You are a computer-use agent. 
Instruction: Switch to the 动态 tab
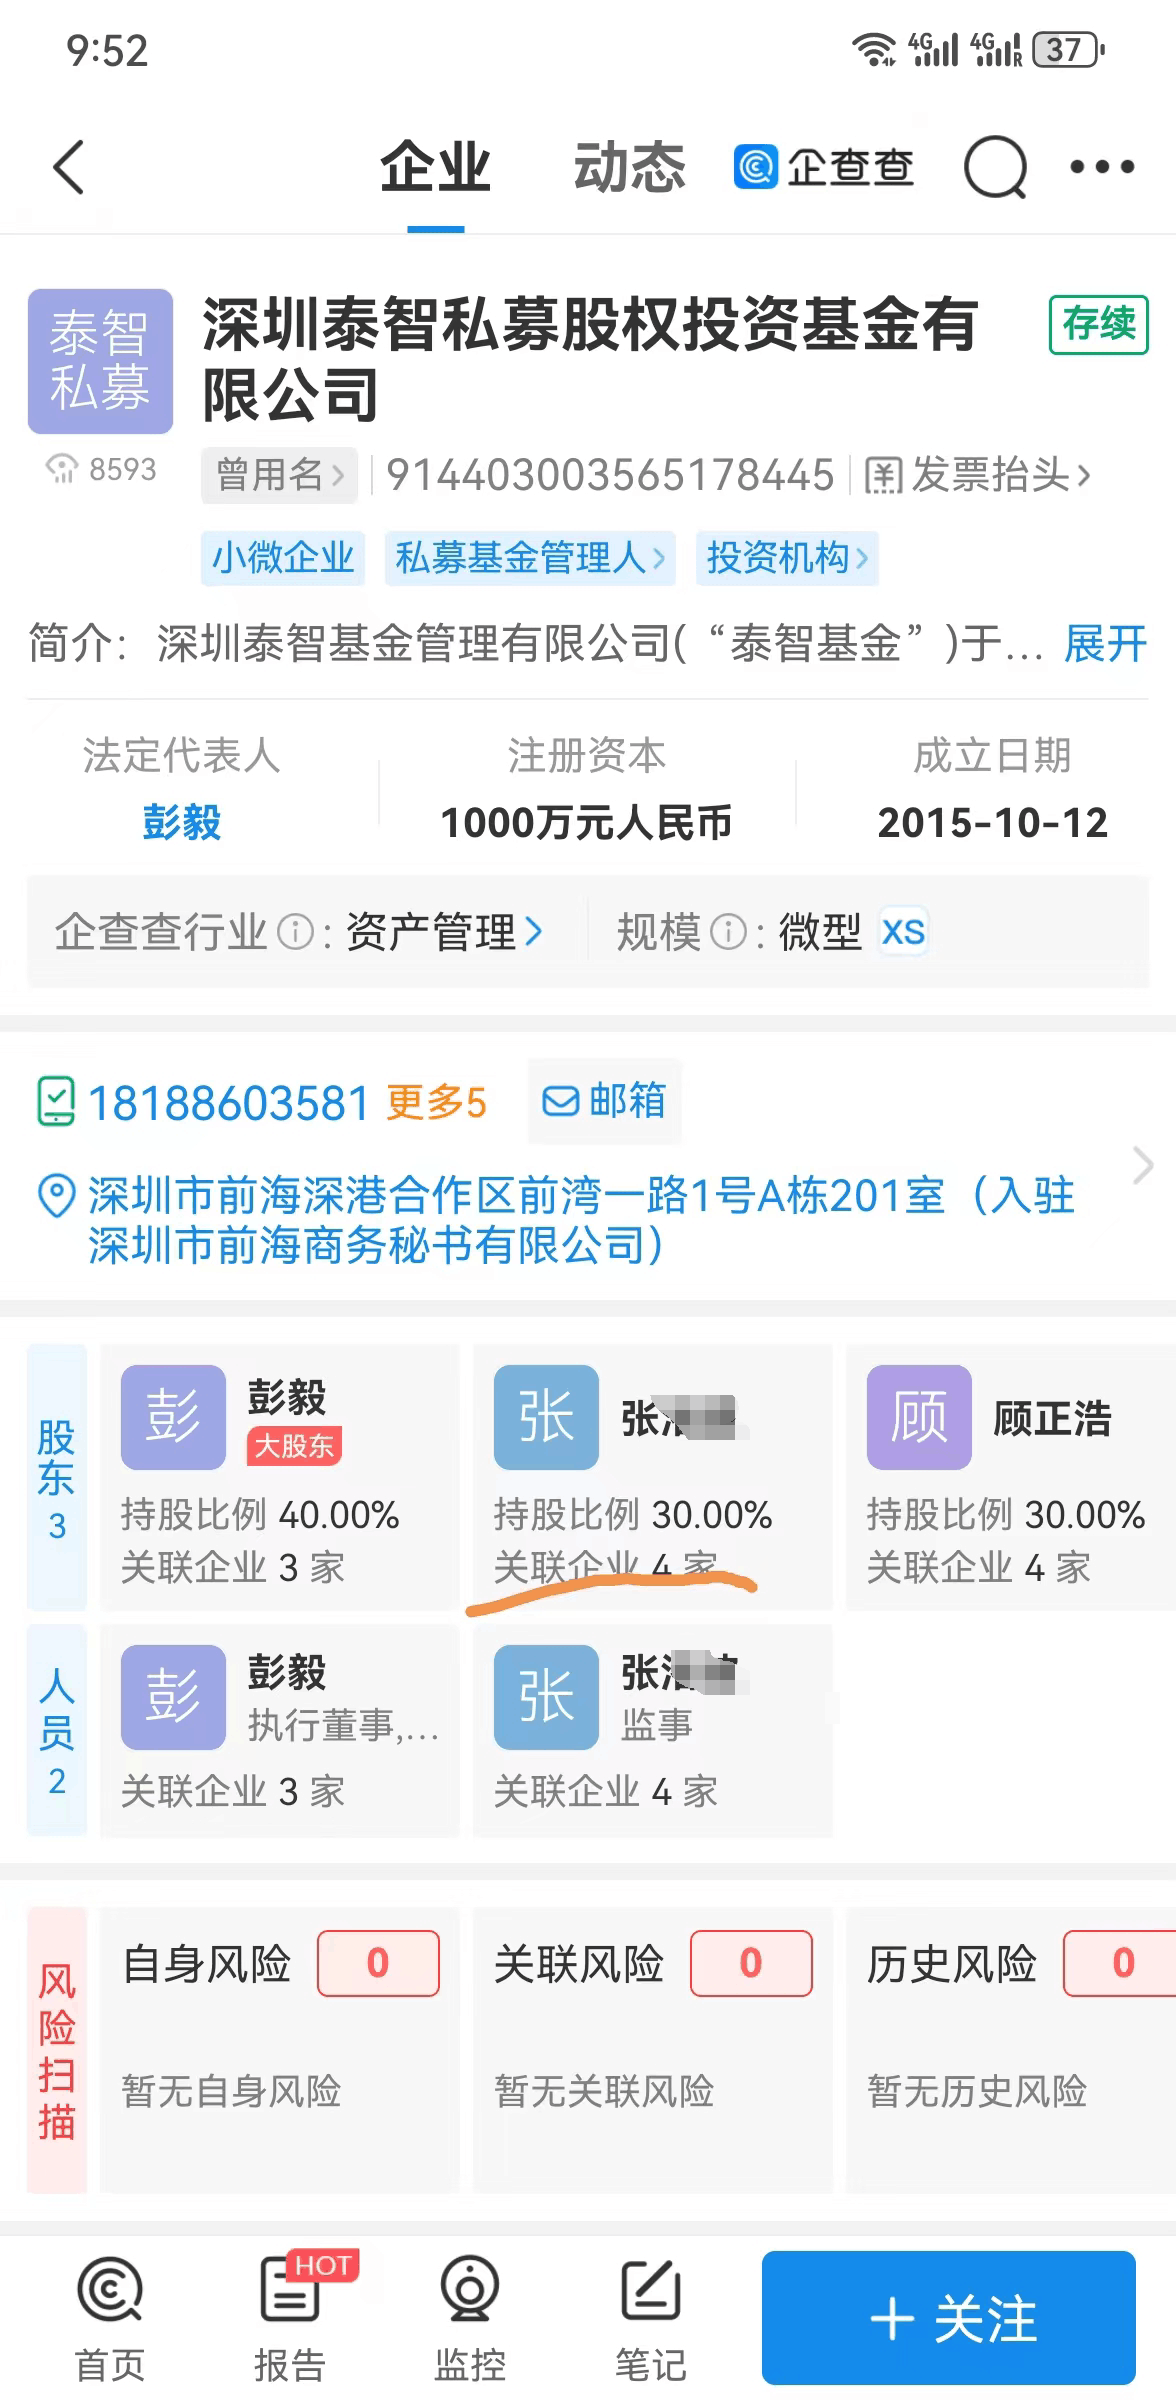pos(630,167)
